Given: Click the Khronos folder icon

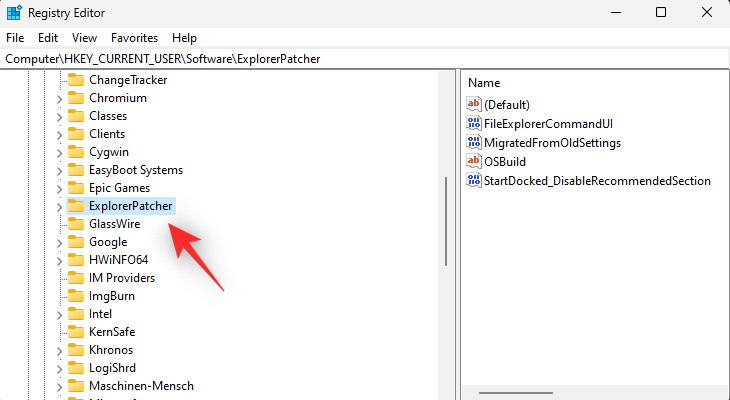Looking at the screenshot, I should coord(75,350).
